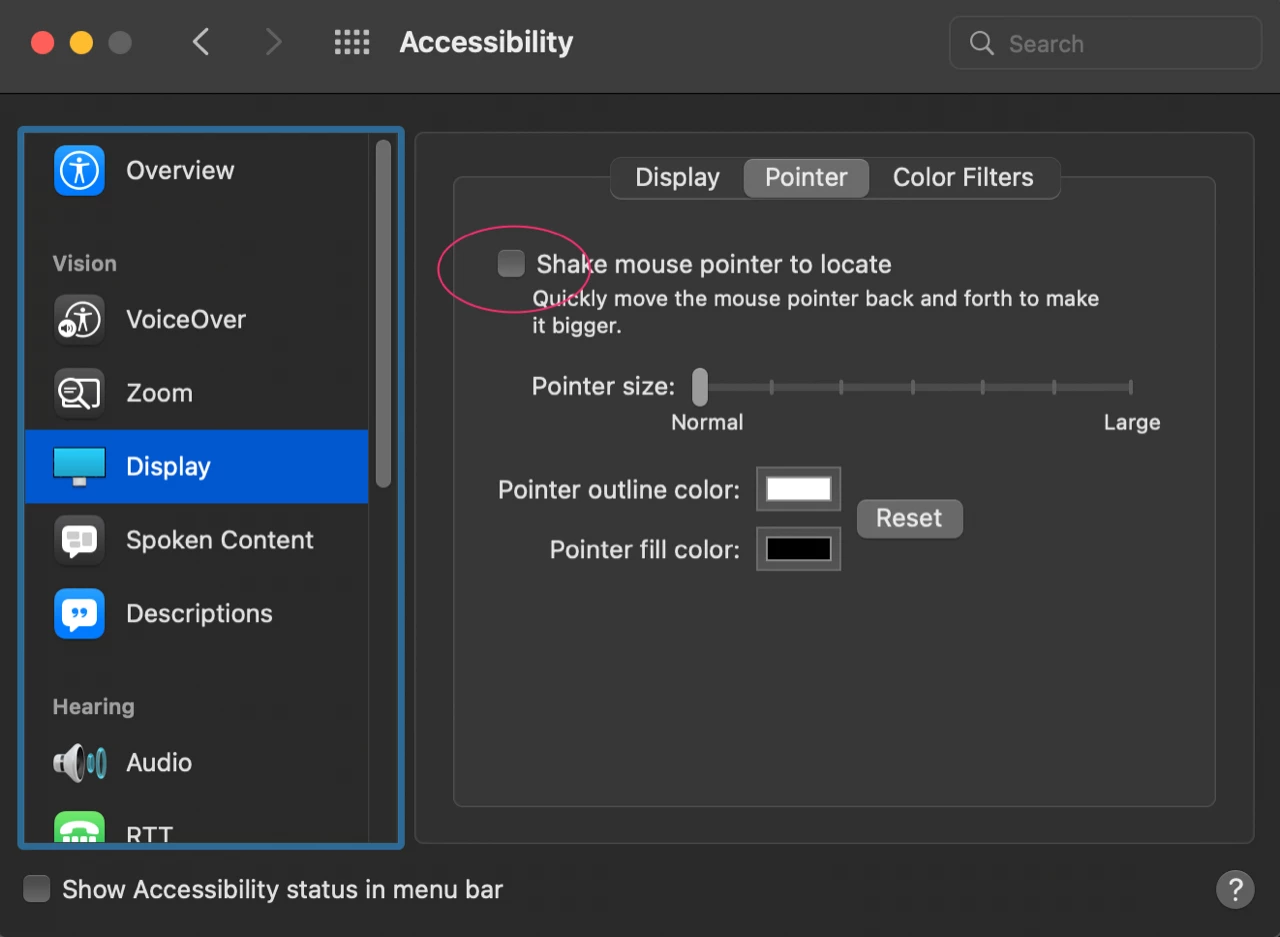Select the VoiceOver icon in sidebar
Viewport: 1280px width, 937px height.
[x=79, y=320]
